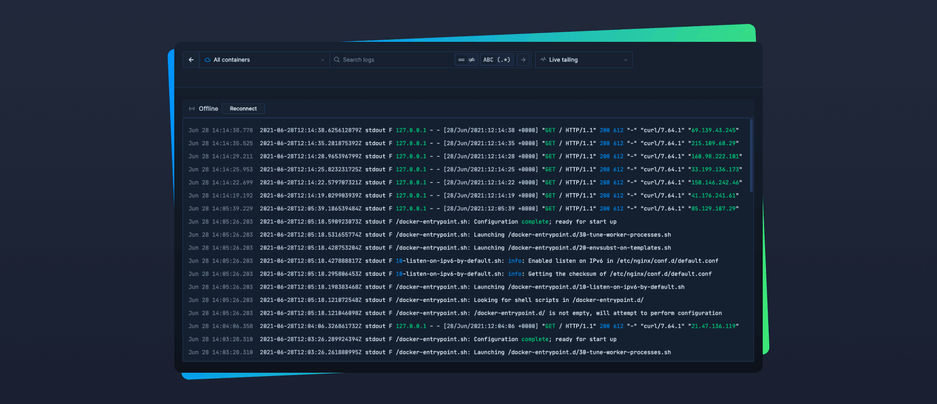Click the log viewer vertical scrollbar
Viewport: 937px width, 404px height.
(x=751, y=155)
